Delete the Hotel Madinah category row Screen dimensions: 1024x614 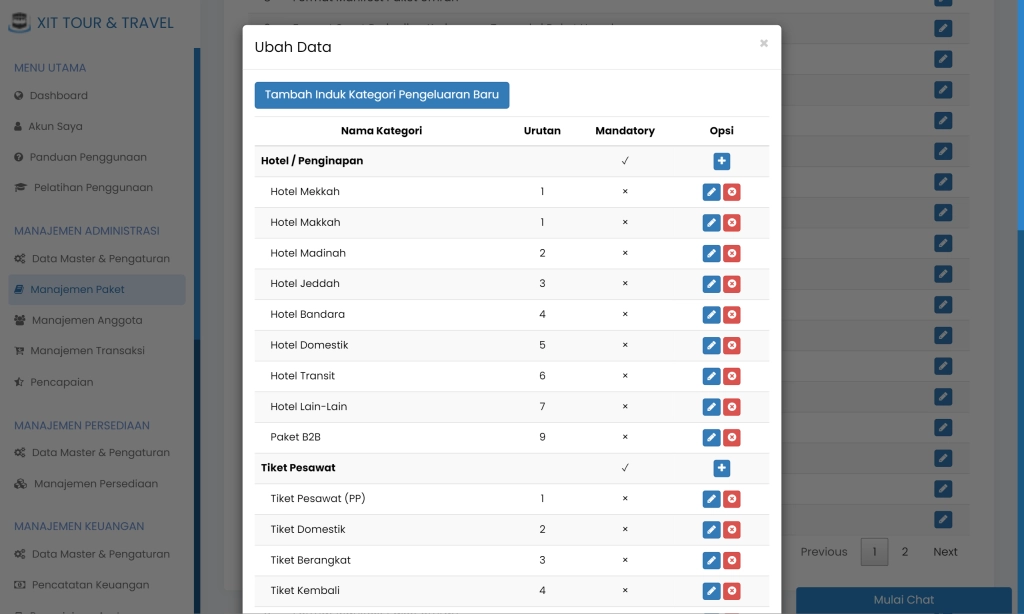pos(732,254)
